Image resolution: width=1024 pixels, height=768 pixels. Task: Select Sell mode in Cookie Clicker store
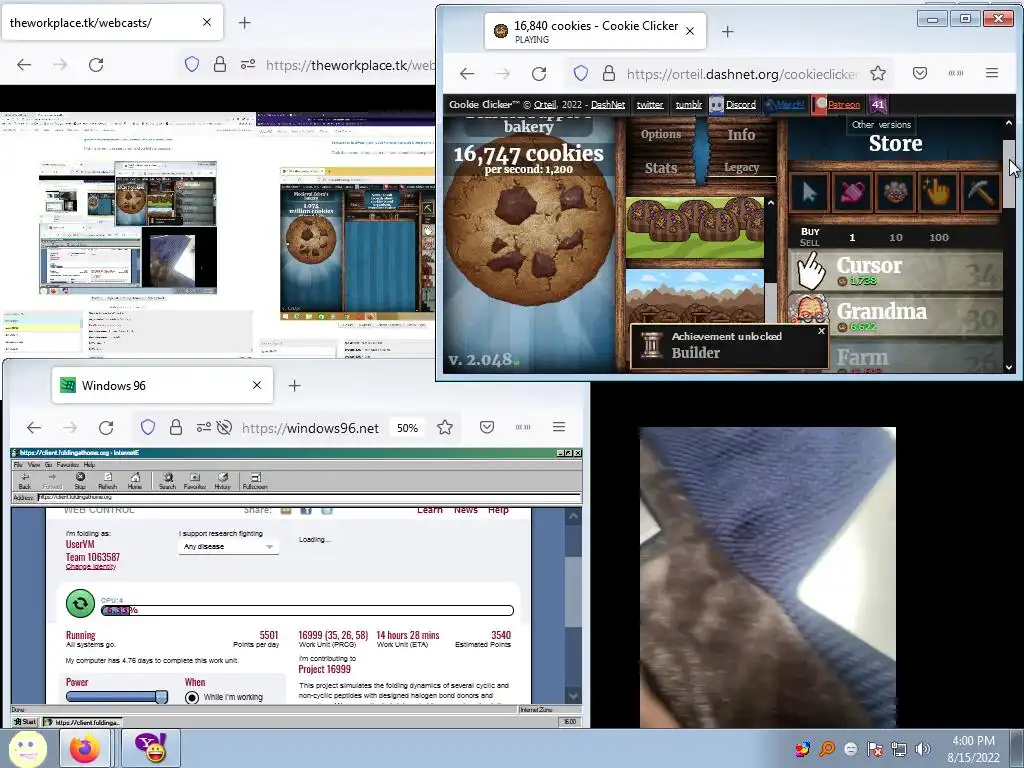pyautogui.click(x=809, y=243)
